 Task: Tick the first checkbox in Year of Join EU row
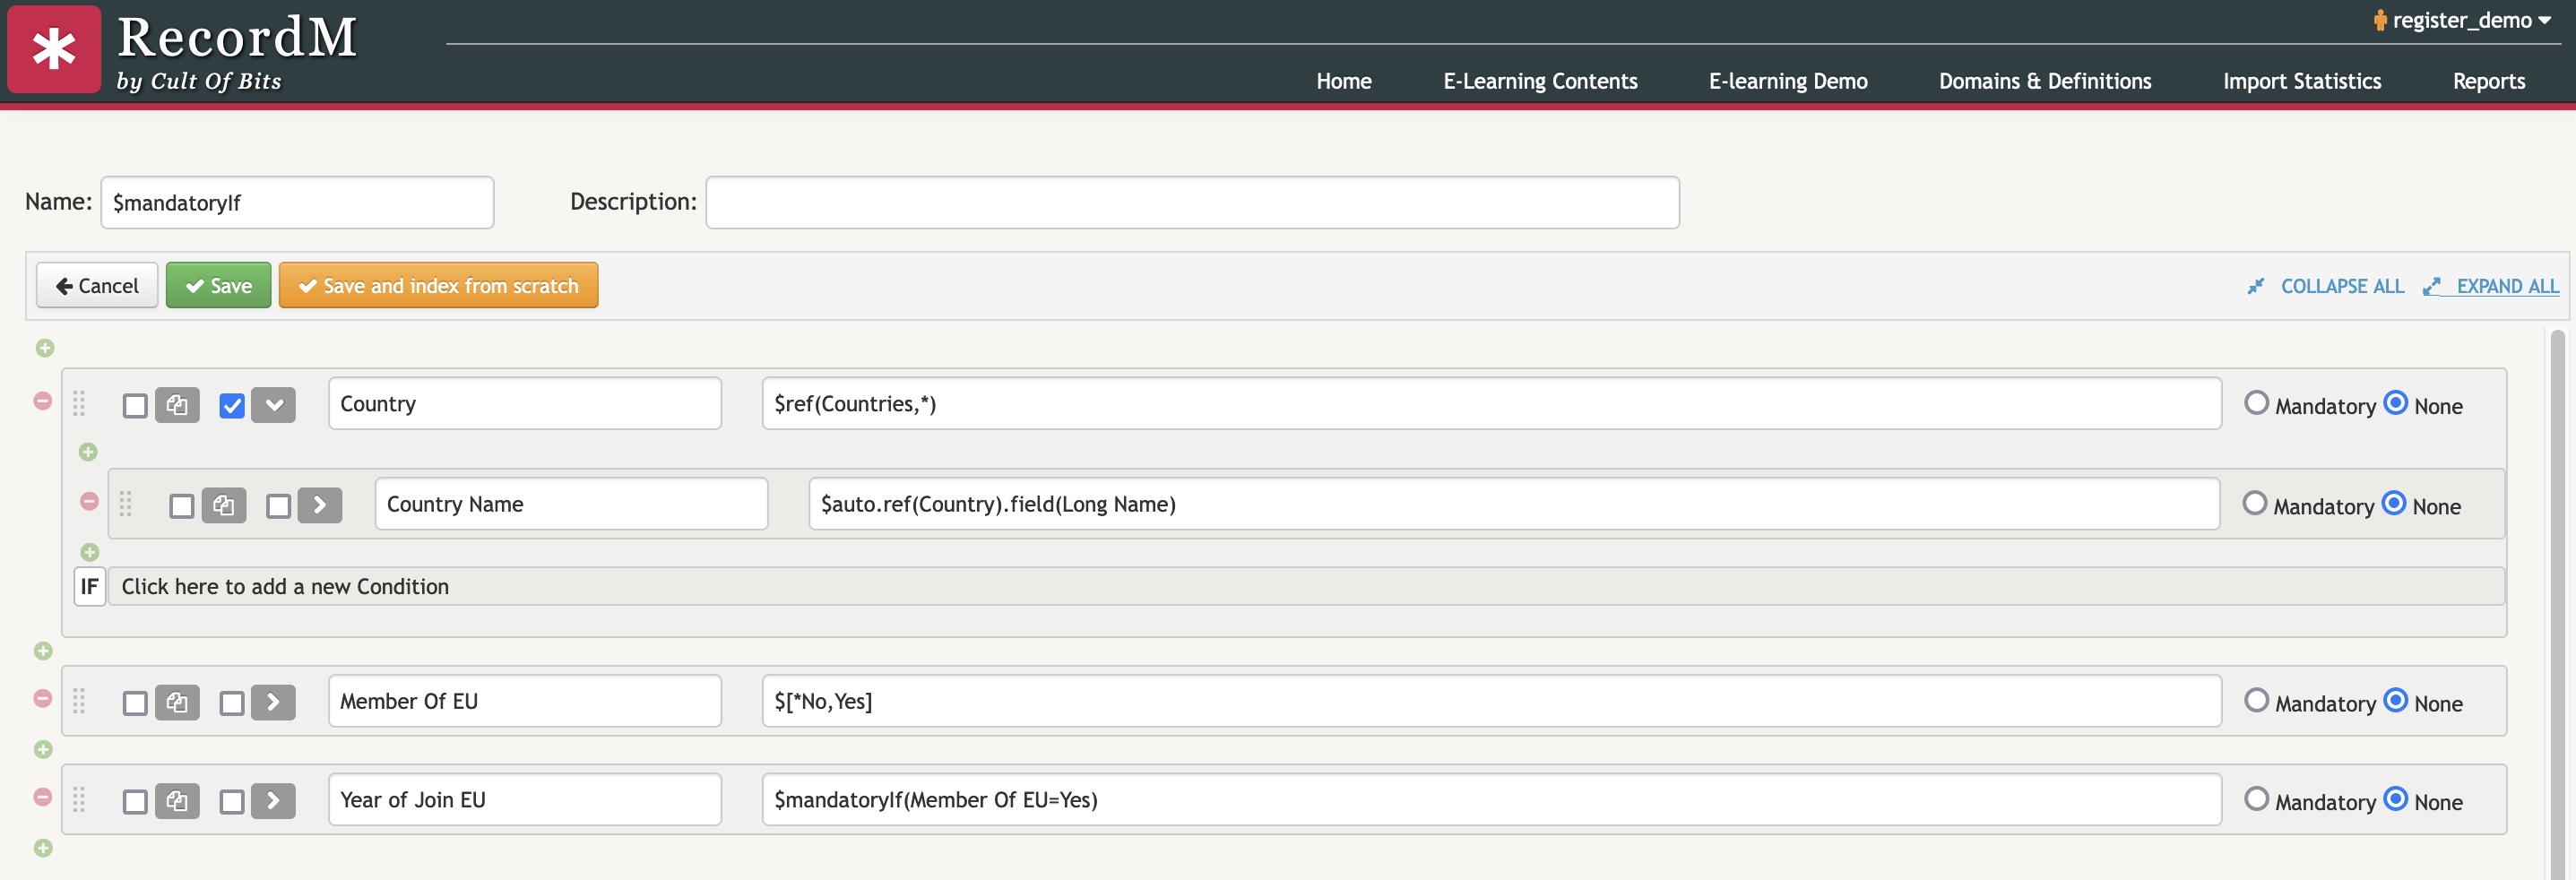135,801
